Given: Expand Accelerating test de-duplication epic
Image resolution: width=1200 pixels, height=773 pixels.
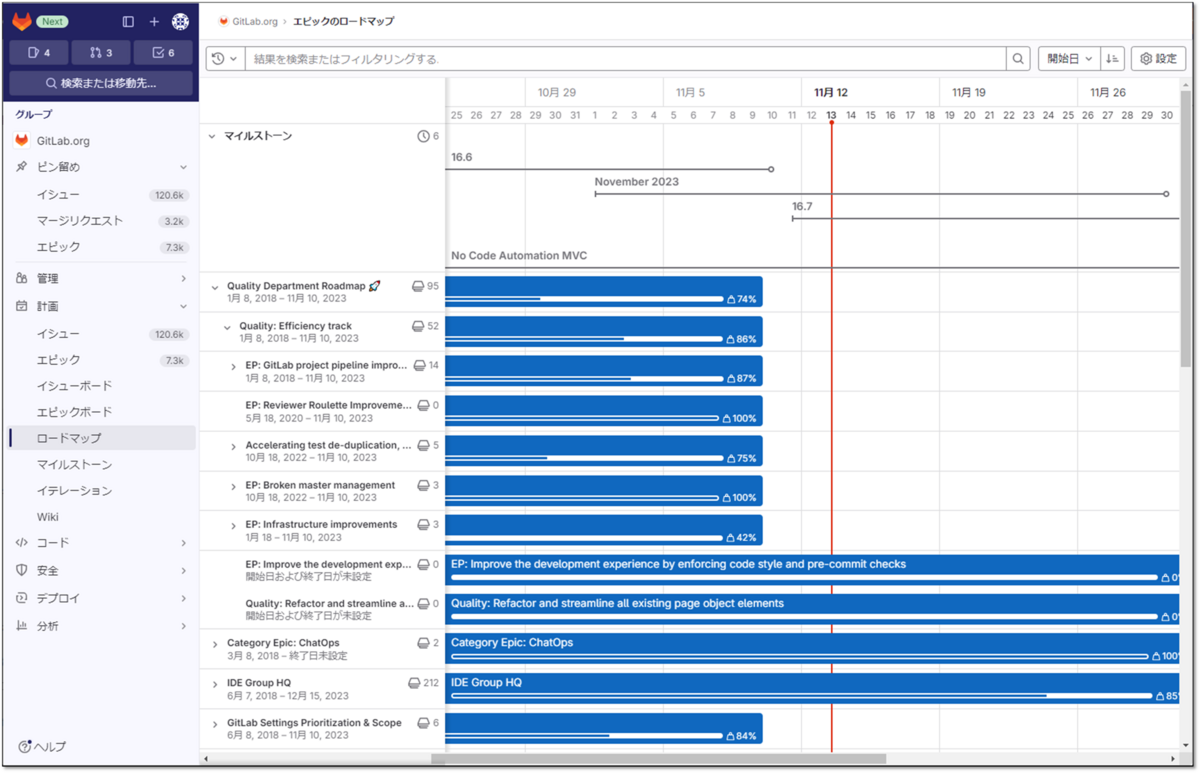Looking at the screenshot, I should coord(234,446).
